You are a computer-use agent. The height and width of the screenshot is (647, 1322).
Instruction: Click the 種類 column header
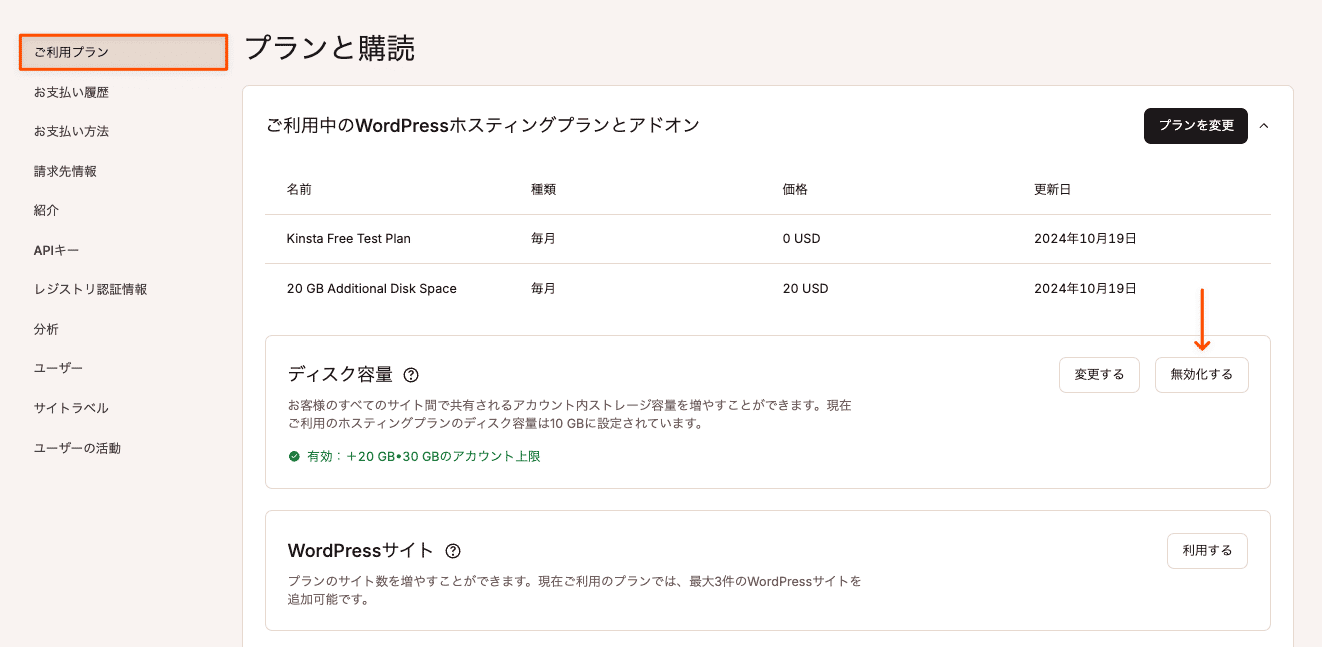tap(543, 190)
